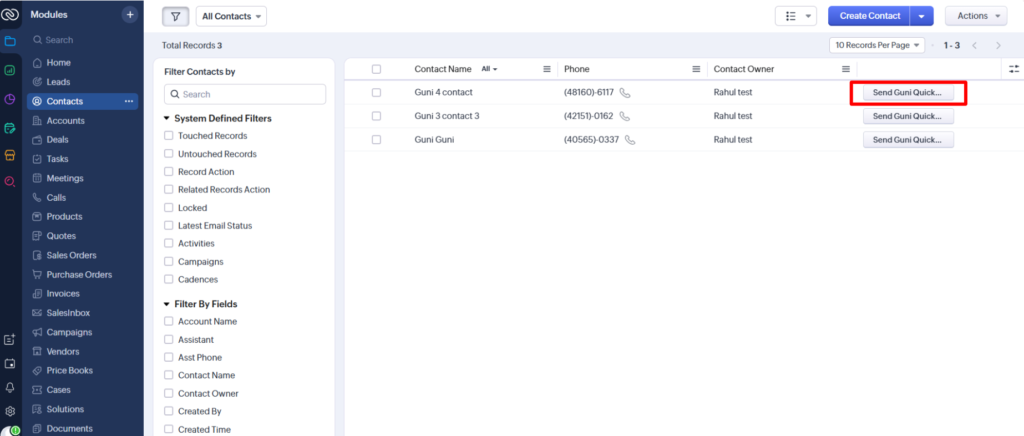This screenshot has width=1024, height=436.
Task: Click phone number (42151)-0162
Action: 588,116
